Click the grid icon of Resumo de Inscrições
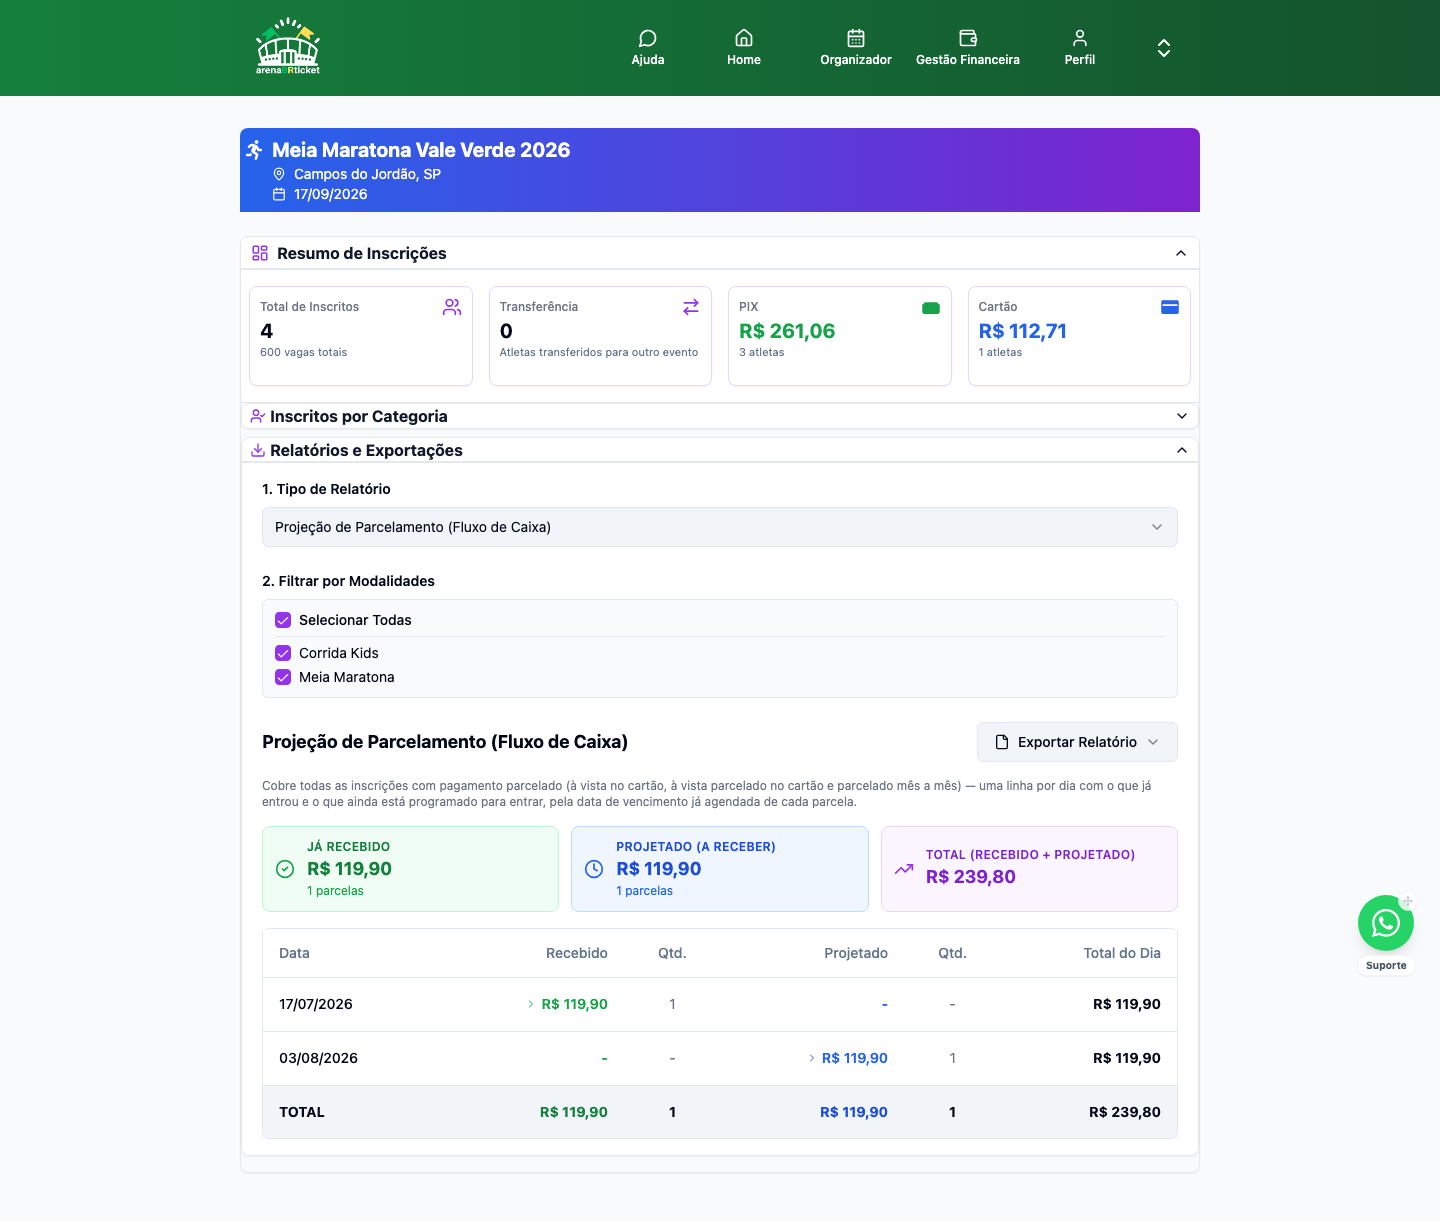 pos(260,253)
